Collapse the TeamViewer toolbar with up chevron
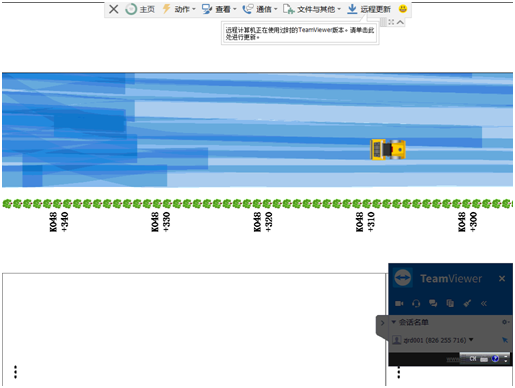This screenshot has height=388, width=515. coord(400,22)
